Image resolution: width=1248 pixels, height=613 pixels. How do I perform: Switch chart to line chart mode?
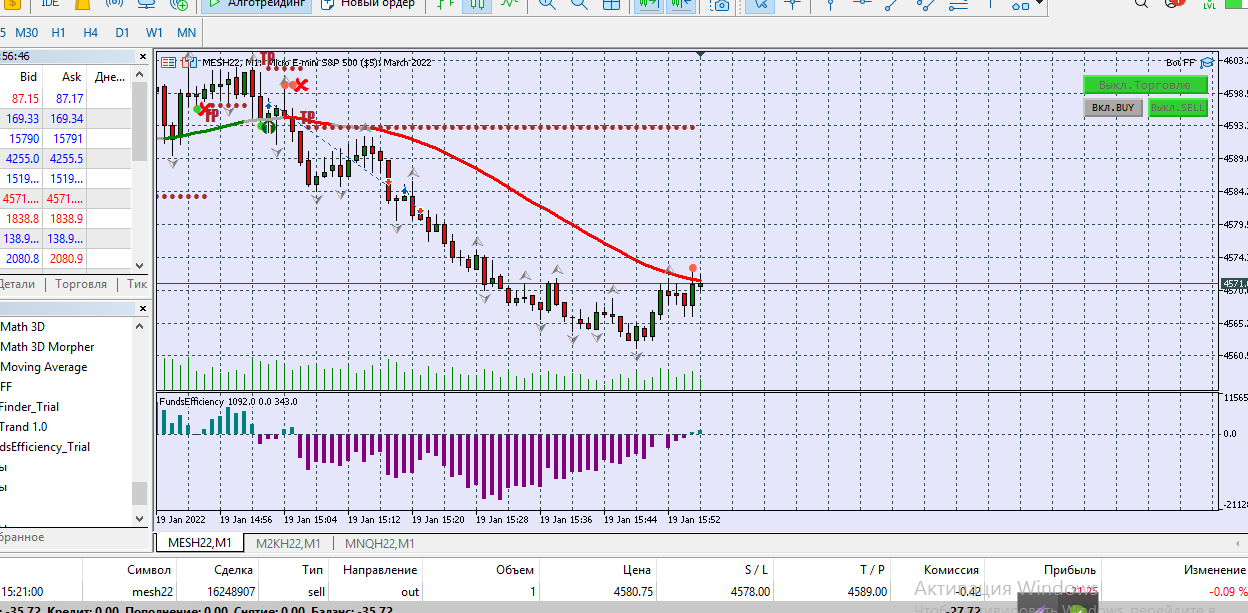tap(509, 6)
